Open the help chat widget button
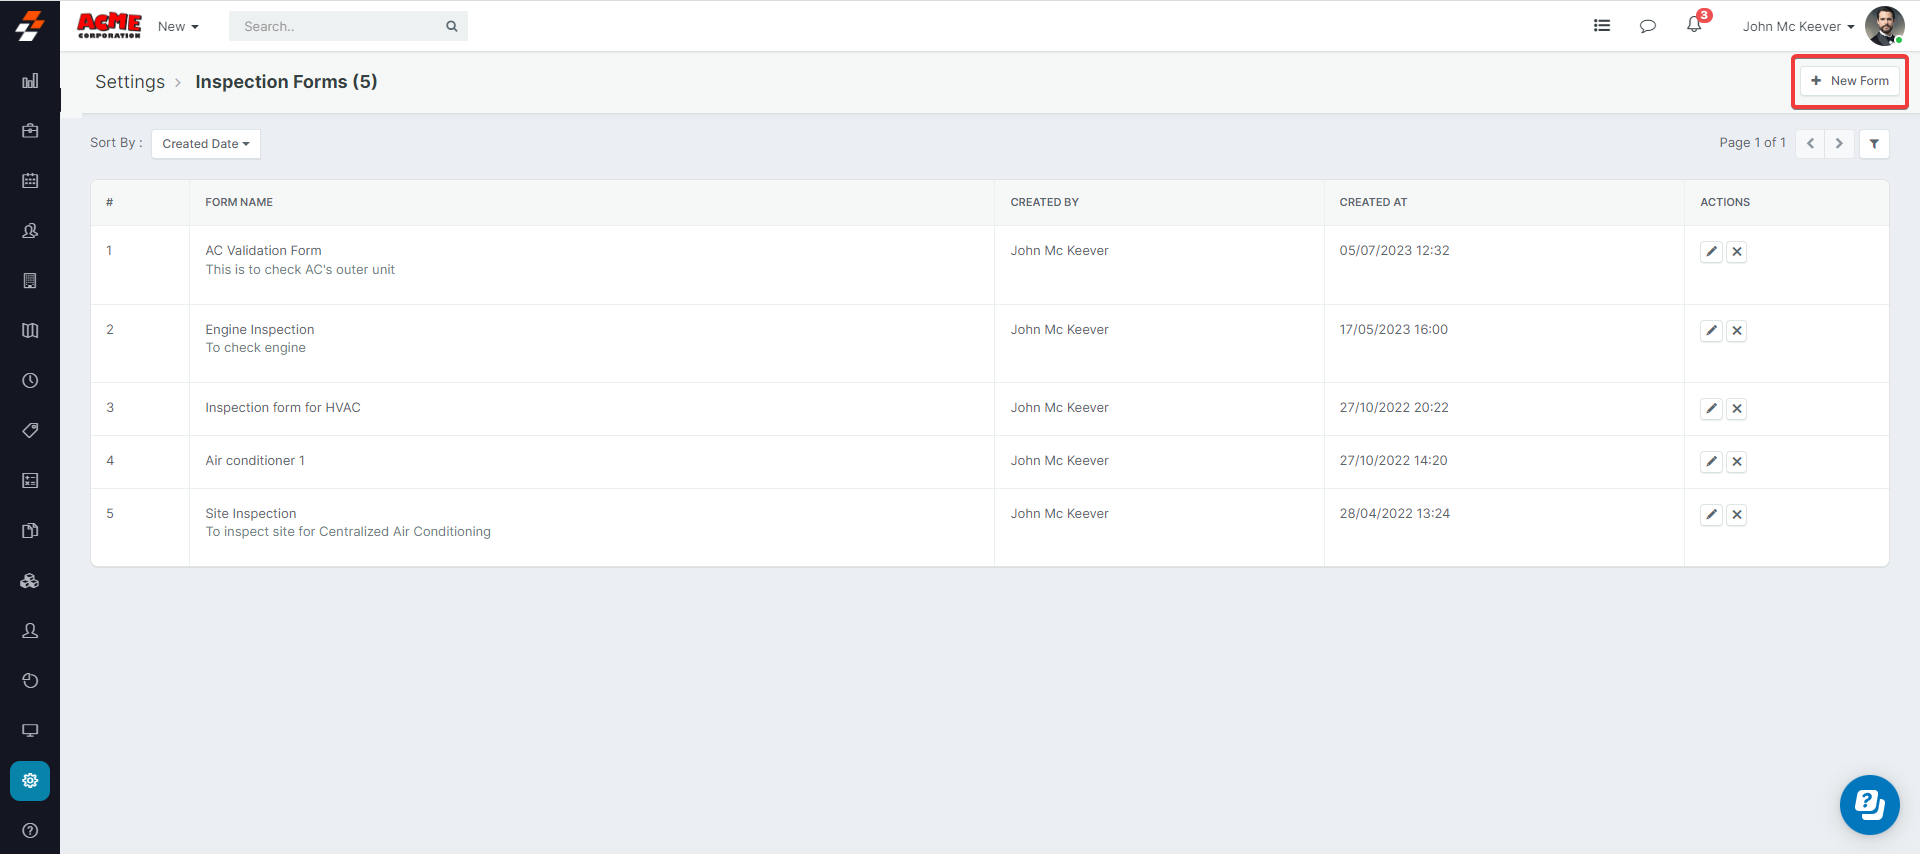This screenshot has height=854, width=1920. (1868, 804)
